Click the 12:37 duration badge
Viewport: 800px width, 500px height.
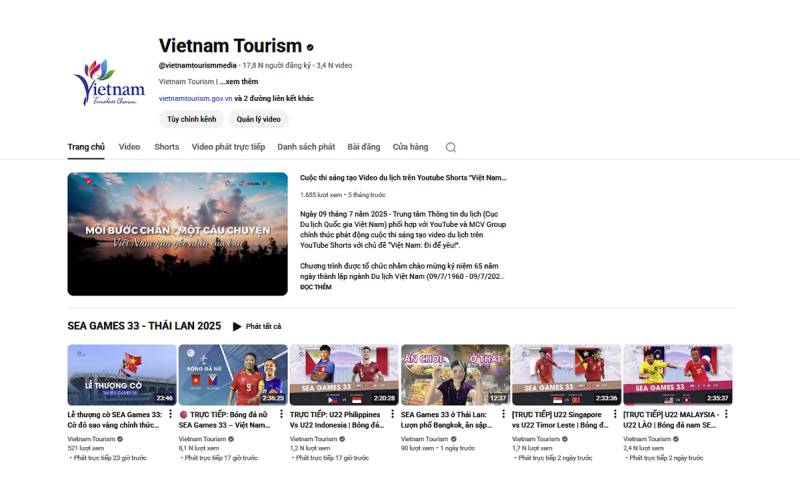498,398
